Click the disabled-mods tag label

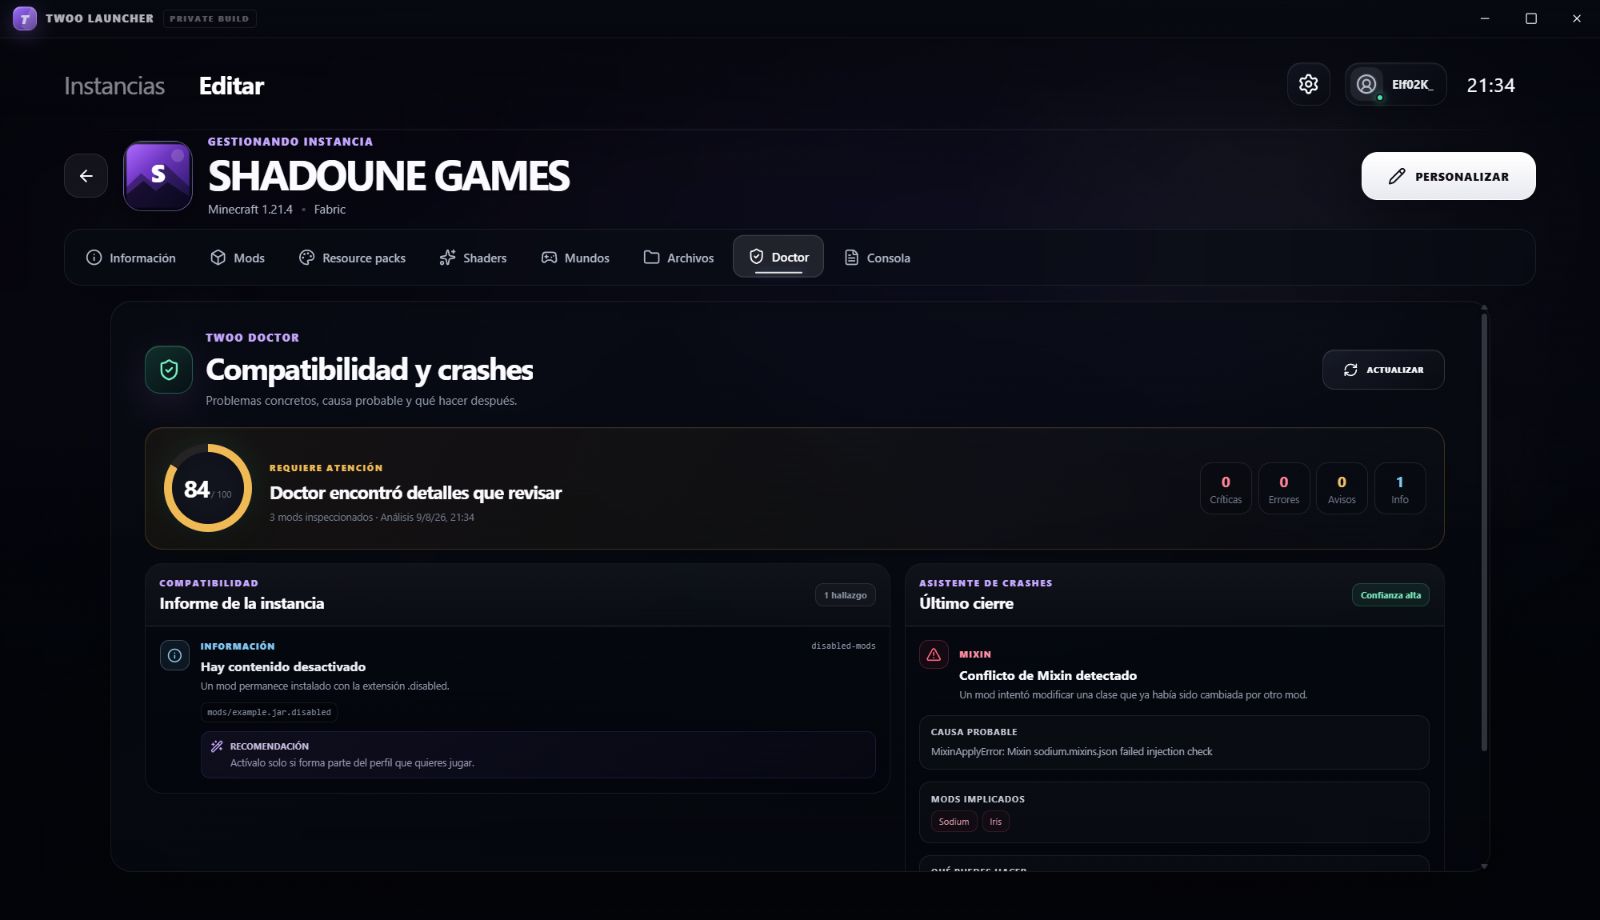(x=843, y=646)
